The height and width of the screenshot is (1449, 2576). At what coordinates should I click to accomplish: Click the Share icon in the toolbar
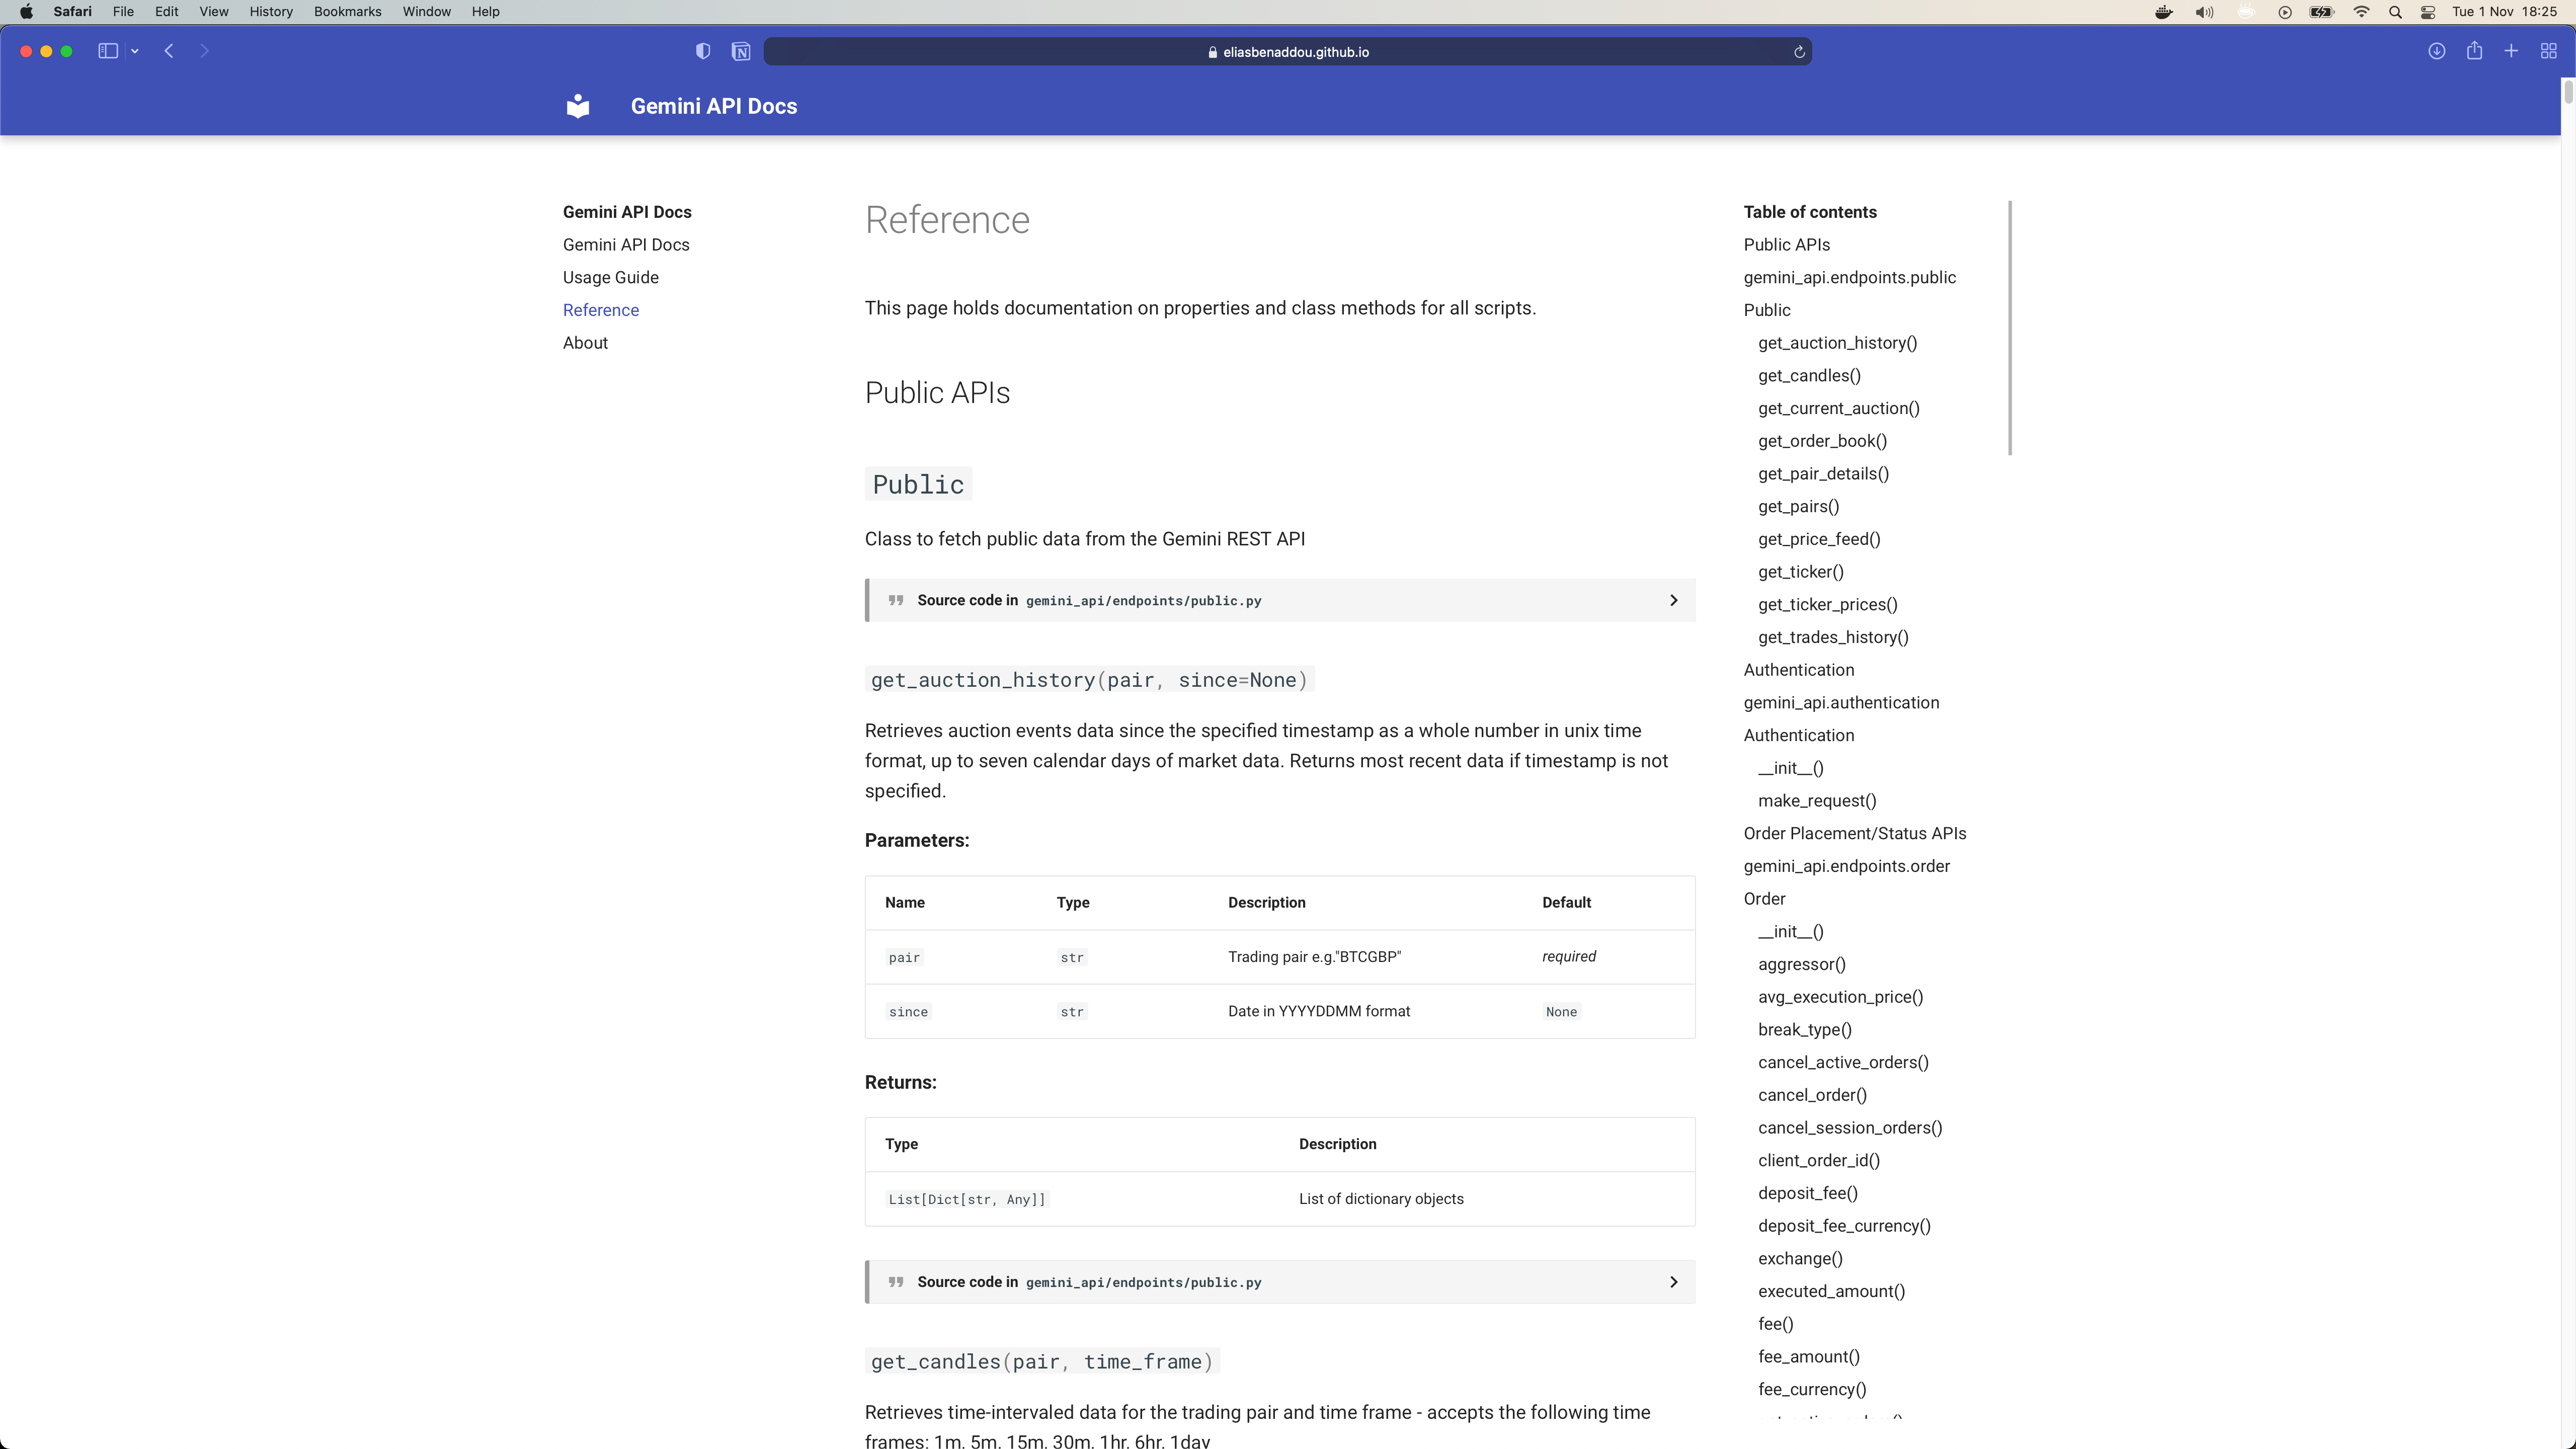tap(2474, 51)
